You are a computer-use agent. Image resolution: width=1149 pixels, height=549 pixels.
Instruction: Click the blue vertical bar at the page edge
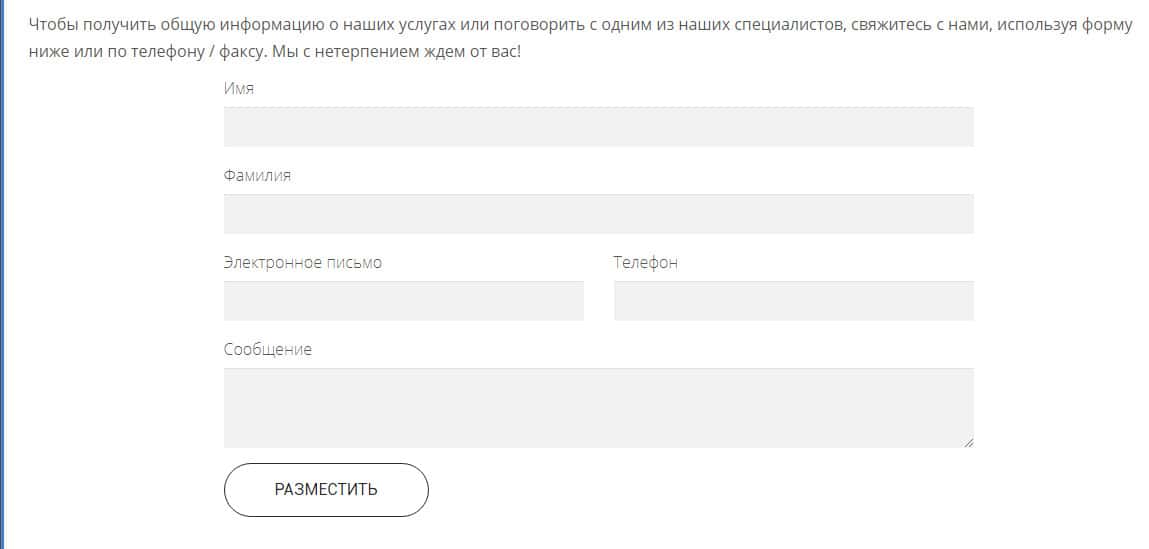point(2,274)
